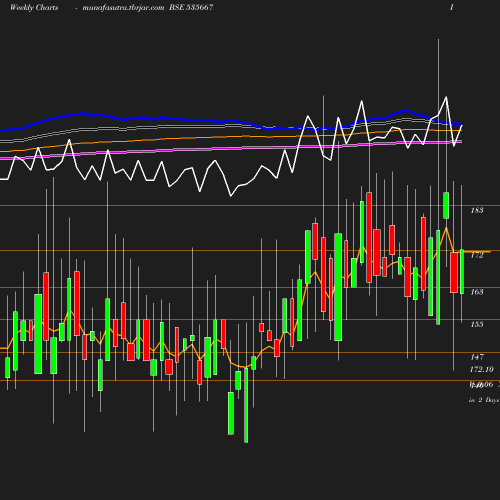This screenshot has width=500, height=500.
Task: Click the 183 price level label
Action: coord(477,210)
